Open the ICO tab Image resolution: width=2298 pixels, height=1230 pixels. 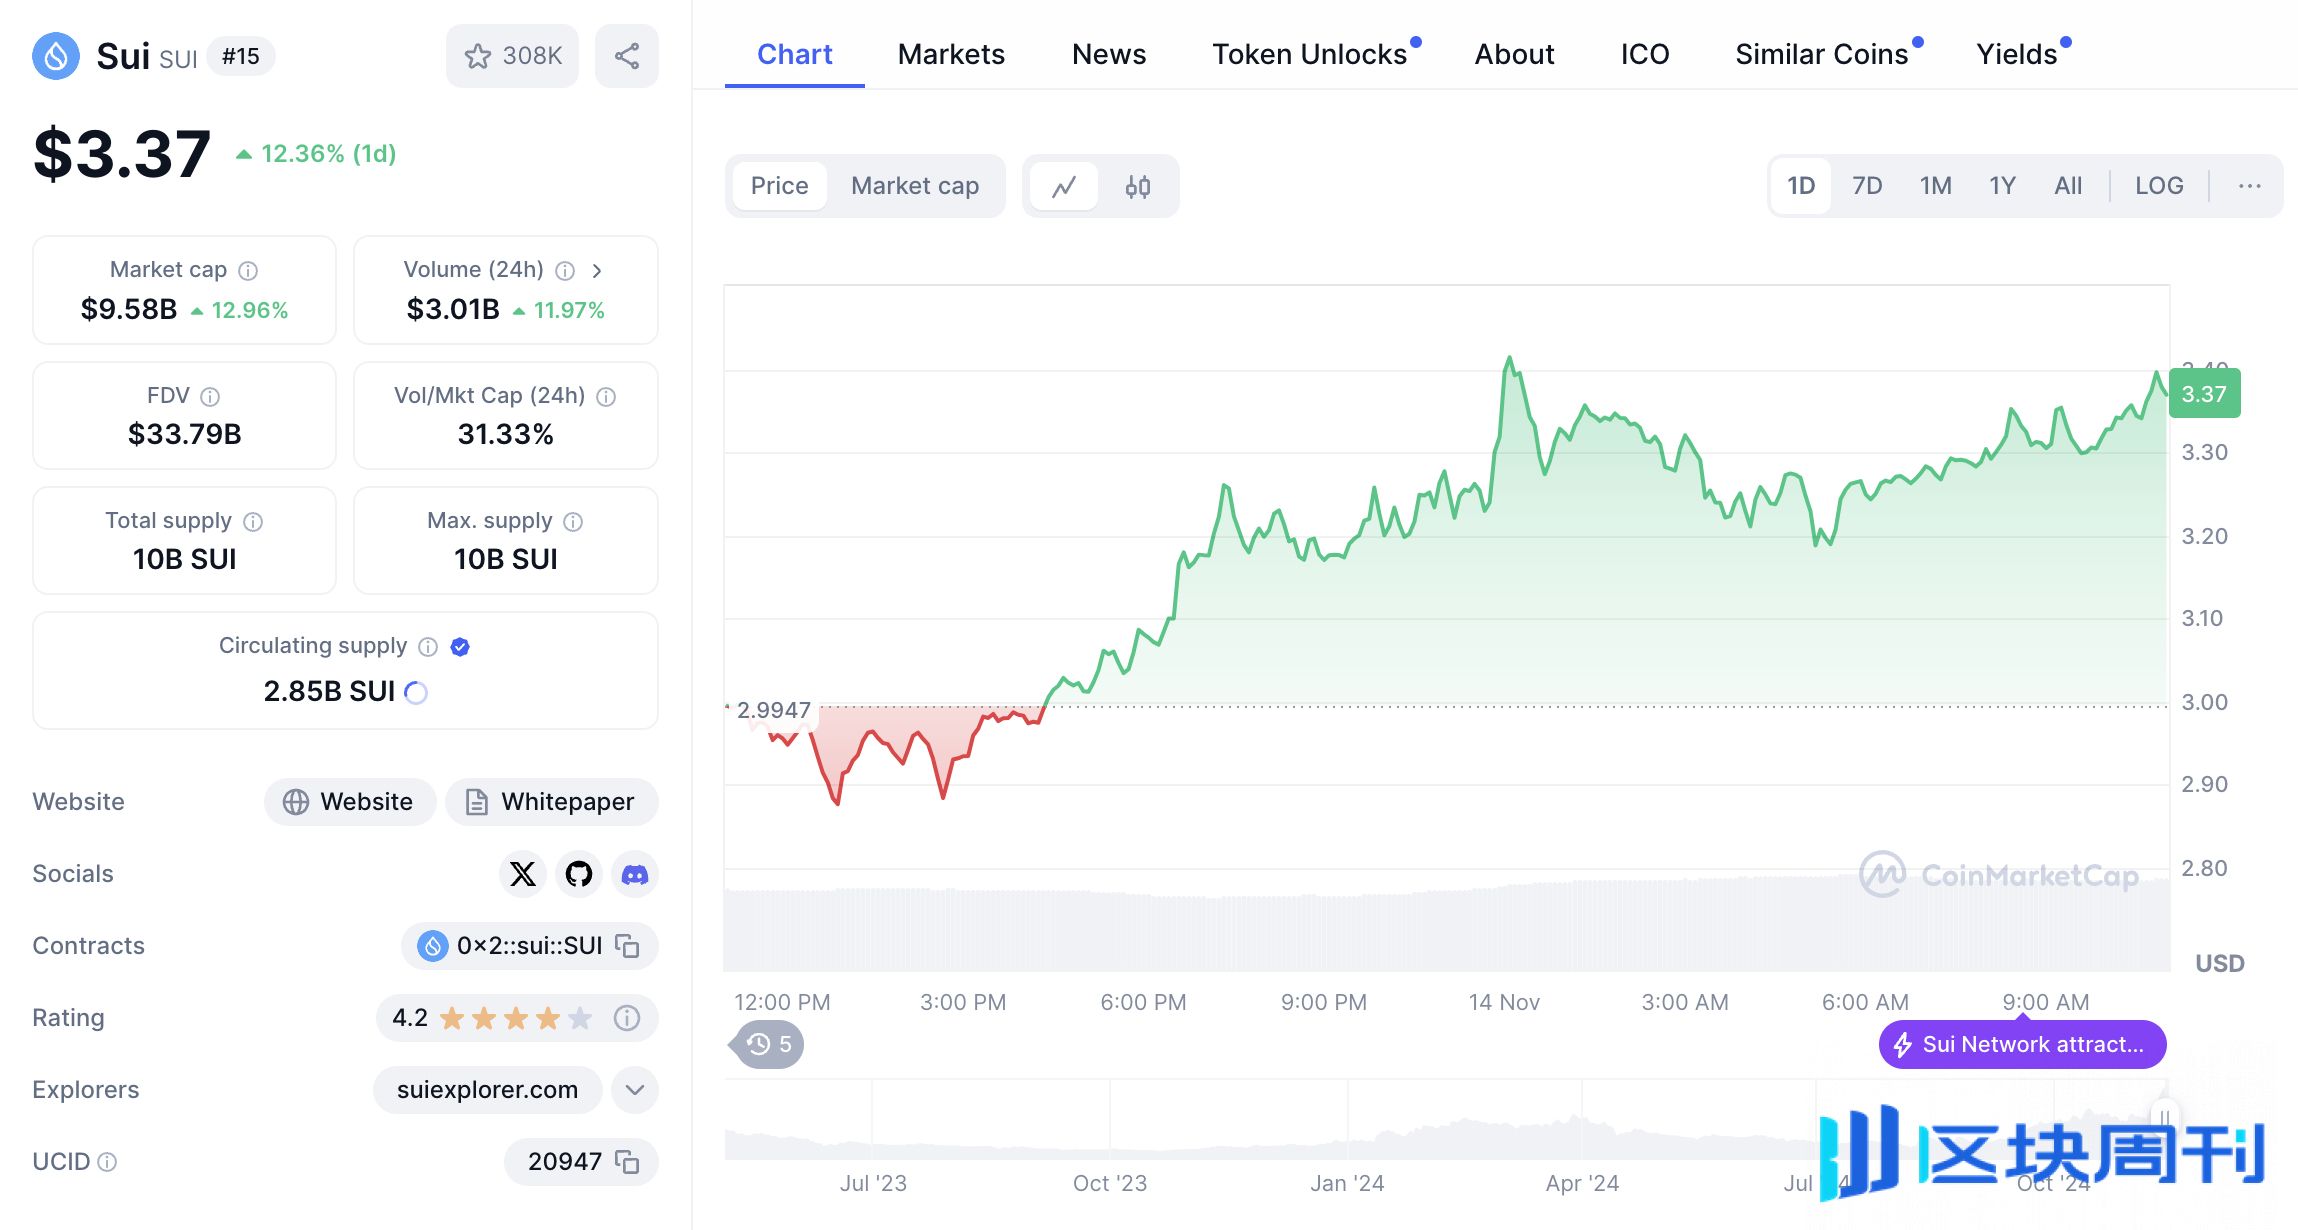click(x=1645, y=54)
